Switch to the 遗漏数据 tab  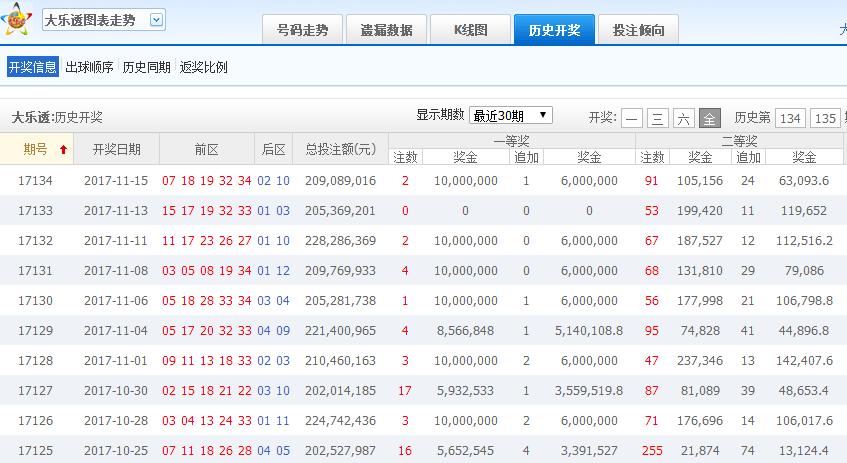(387, 30)
